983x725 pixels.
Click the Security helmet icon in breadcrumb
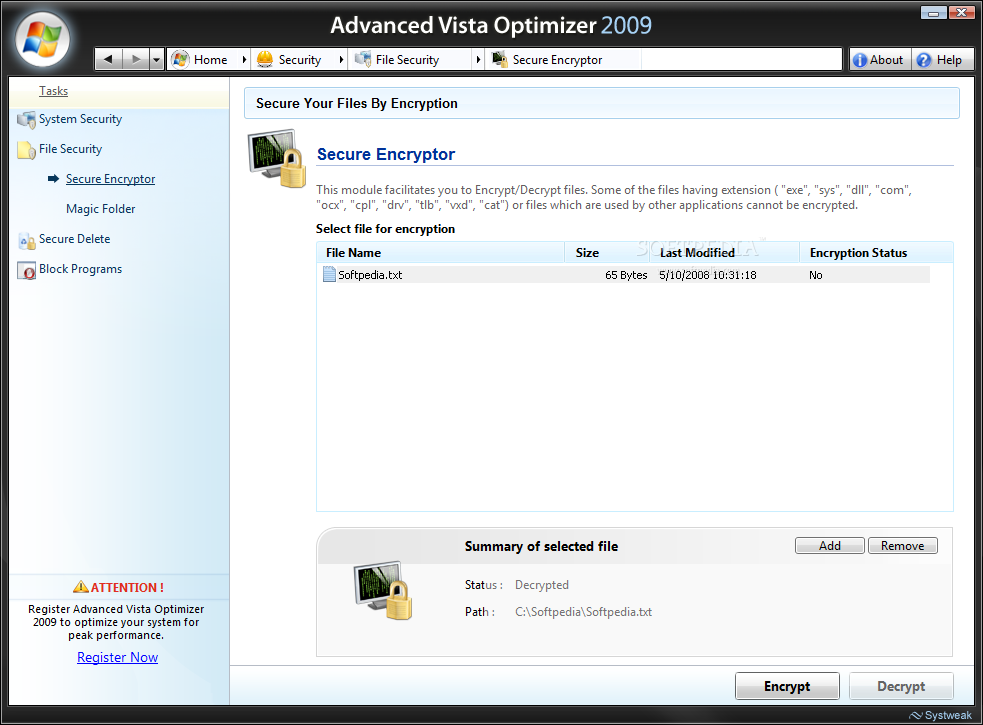(x=265, y=60)
